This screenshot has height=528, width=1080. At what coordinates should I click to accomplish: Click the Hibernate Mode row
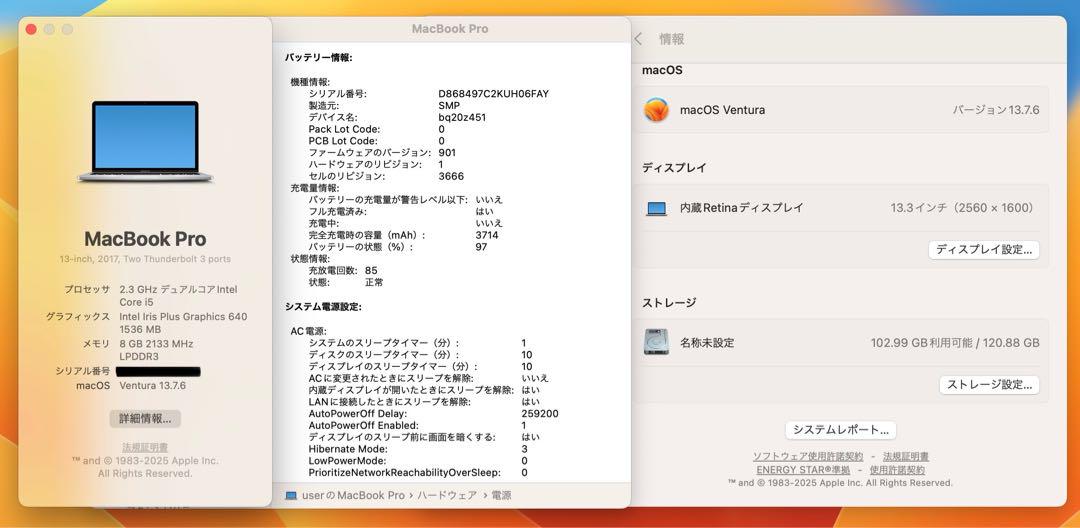[418, 449]
